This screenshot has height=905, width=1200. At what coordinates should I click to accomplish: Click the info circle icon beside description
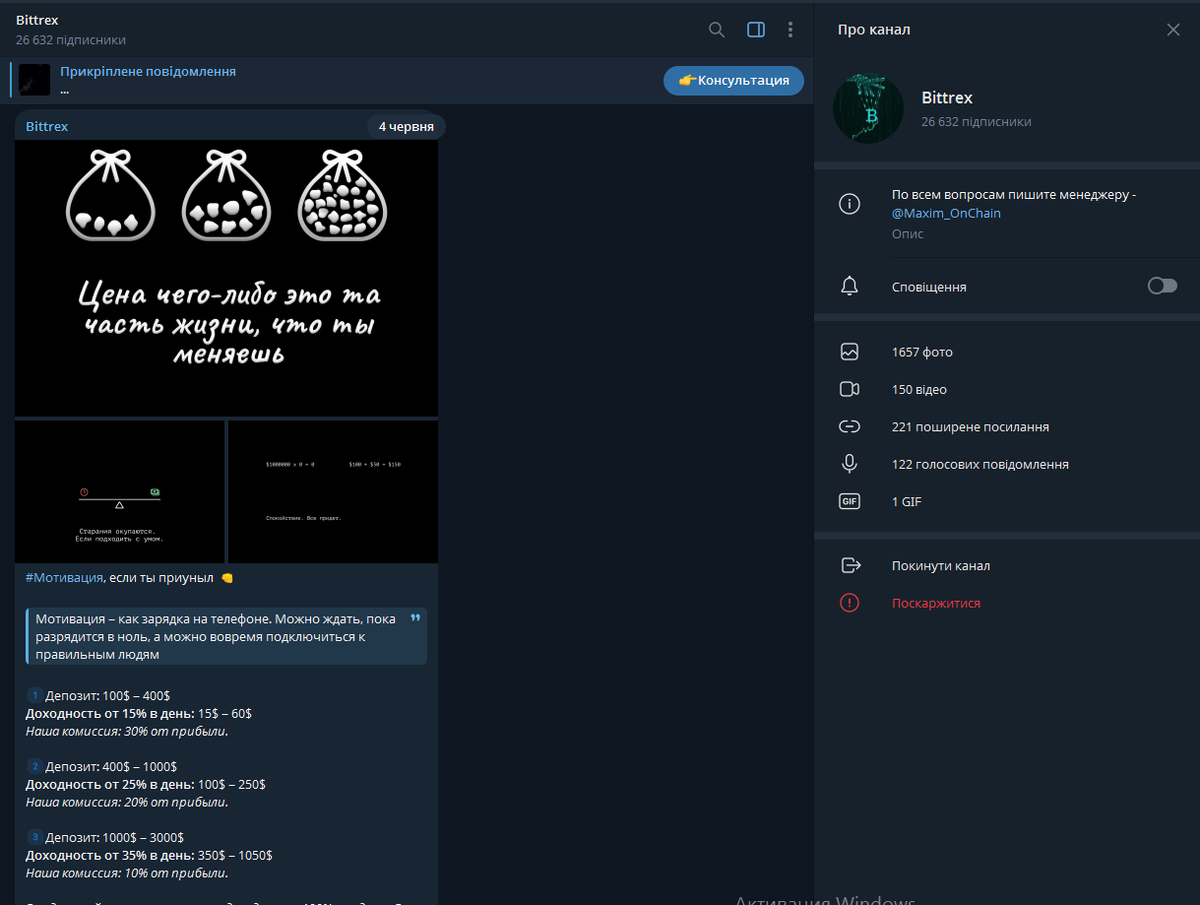849,204
